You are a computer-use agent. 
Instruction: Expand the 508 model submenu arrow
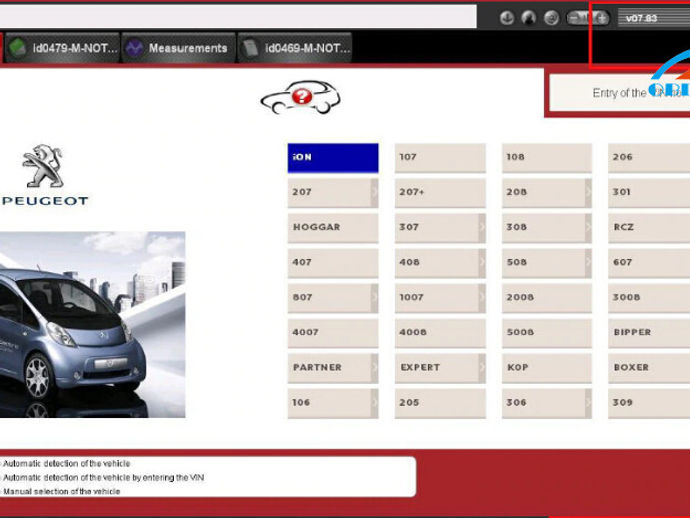[588, 263]
